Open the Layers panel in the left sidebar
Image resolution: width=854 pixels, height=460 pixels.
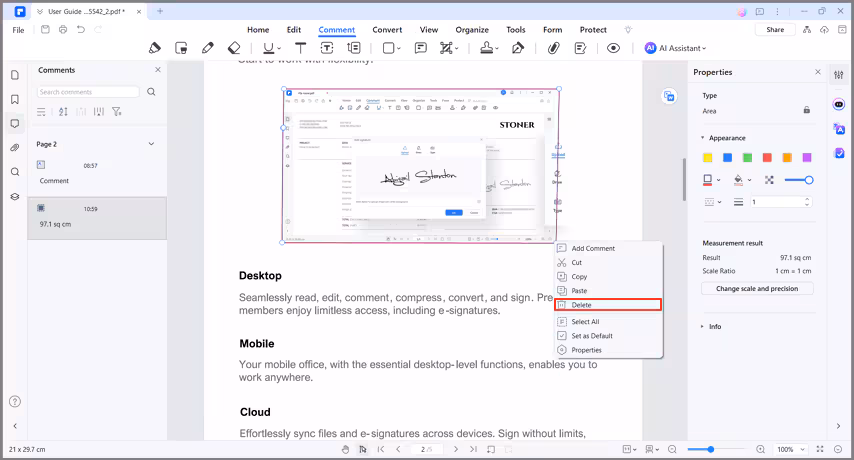click(15, 196)
